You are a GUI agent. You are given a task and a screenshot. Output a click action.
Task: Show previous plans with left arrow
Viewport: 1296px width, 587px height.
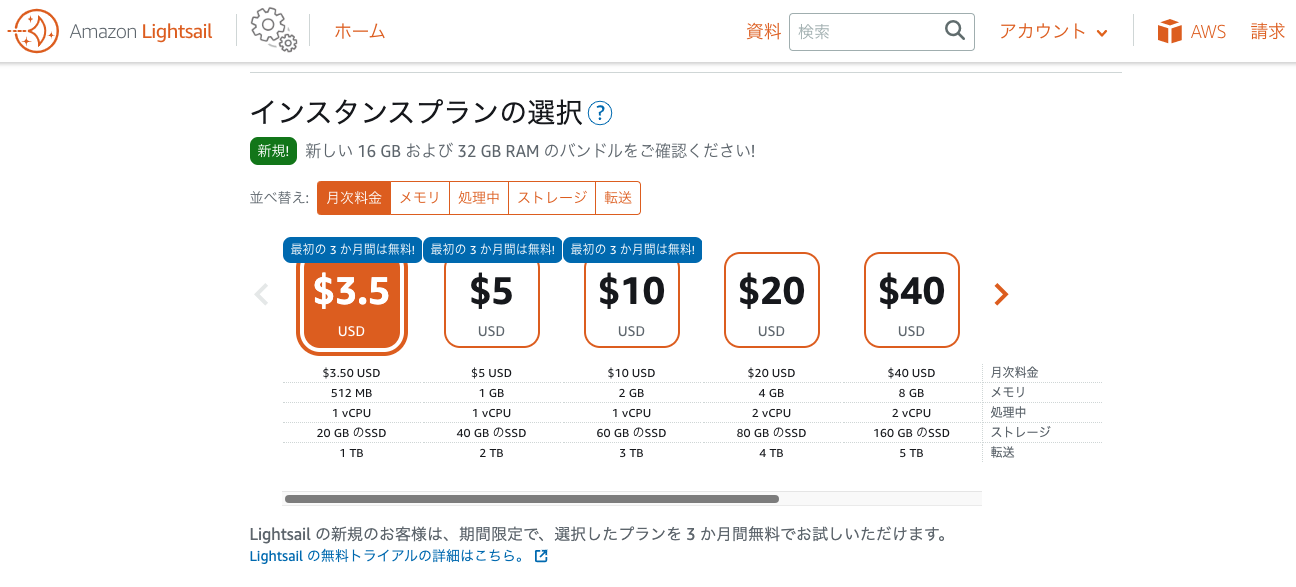262,294
